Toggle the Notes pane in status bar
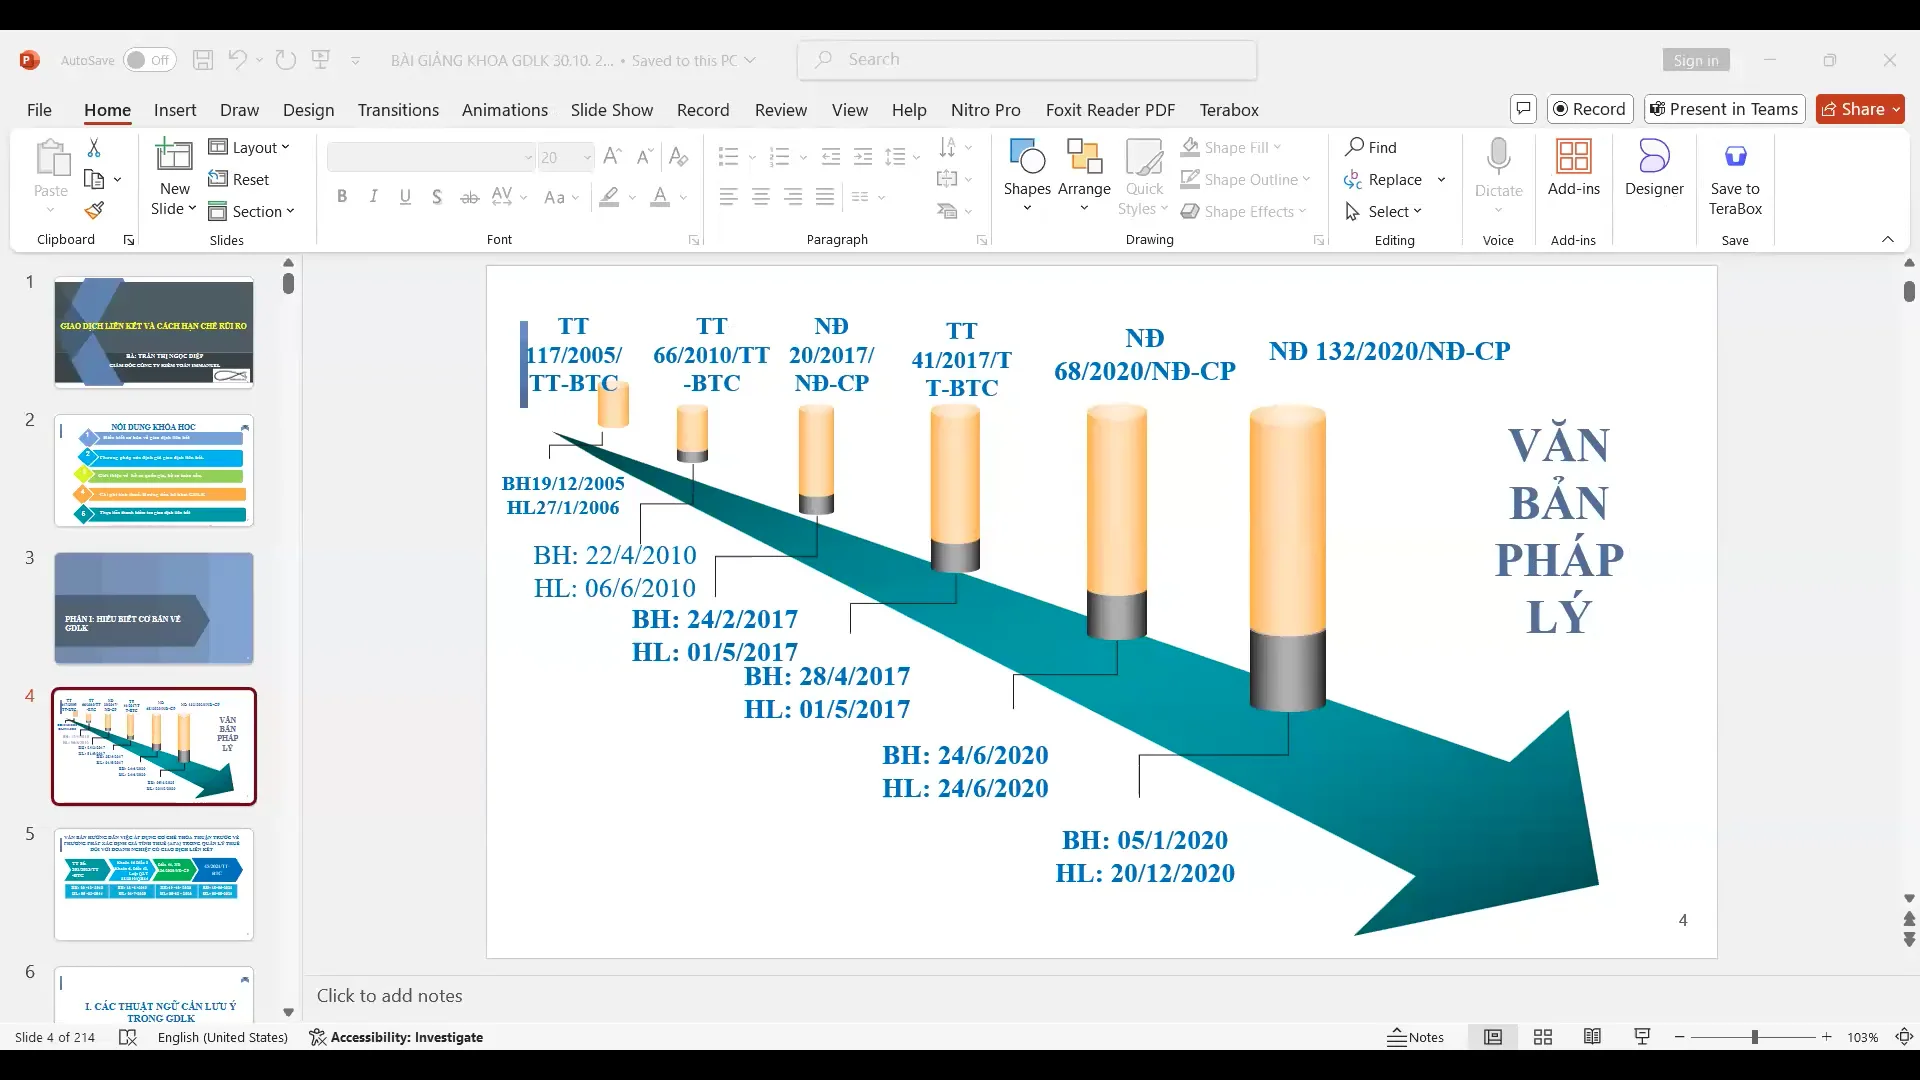 tap(1415, 1037)
